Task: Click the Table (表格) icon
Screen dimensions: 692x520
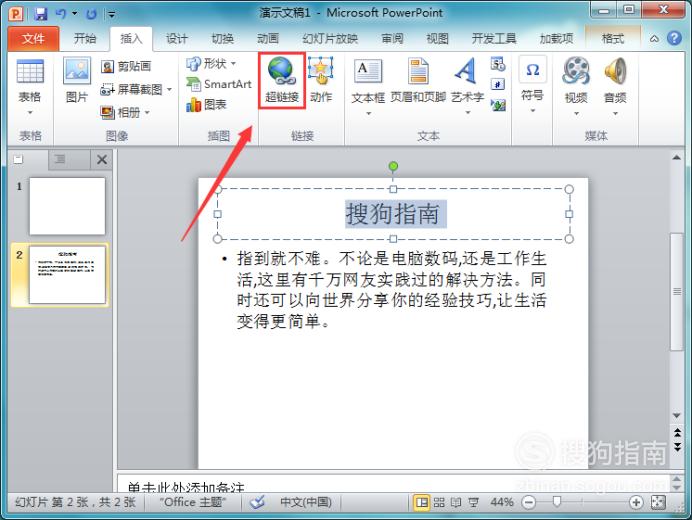Action: pos(30,72)
